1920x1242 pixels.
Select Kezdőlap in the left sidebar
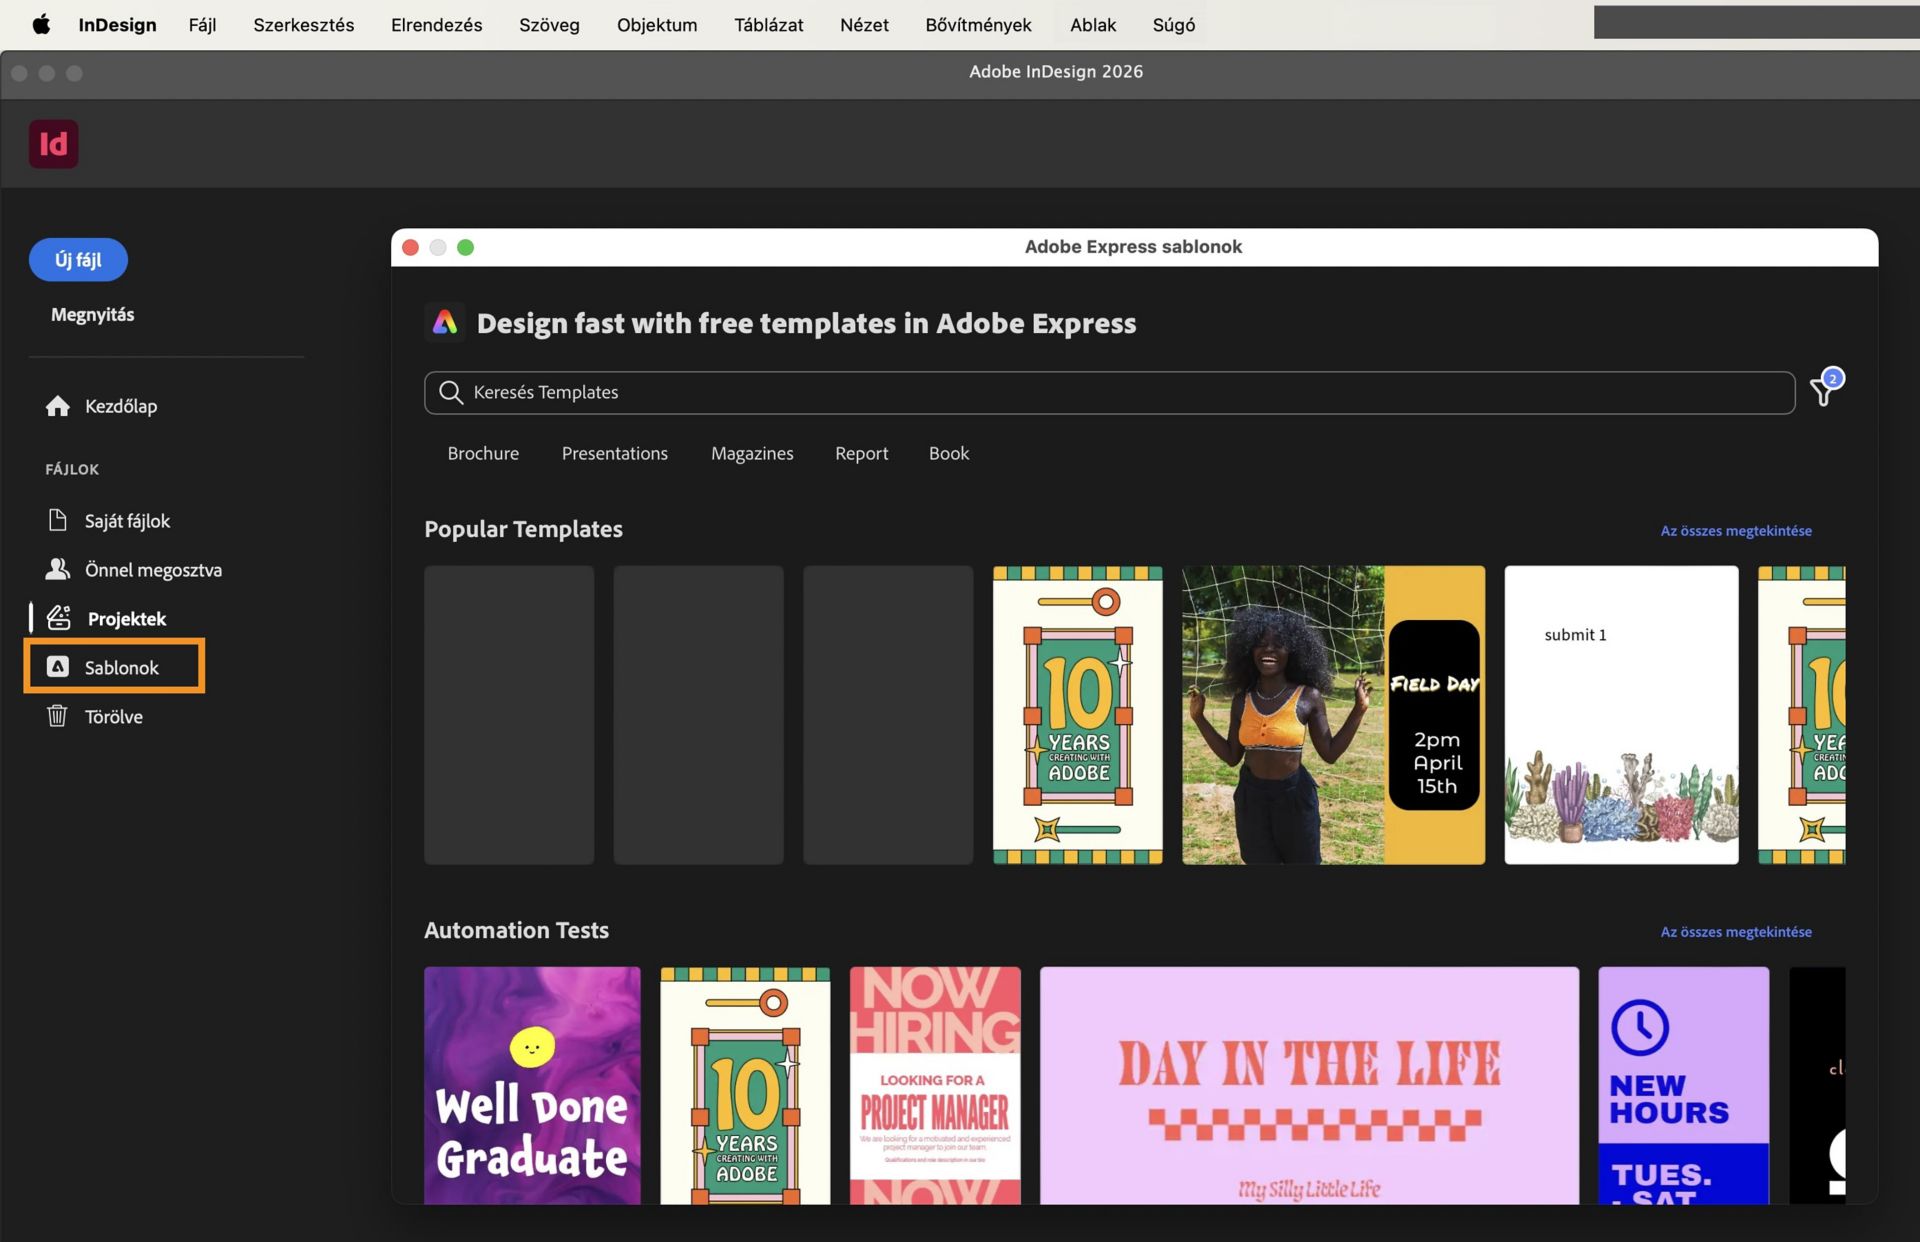click(121, 406)
